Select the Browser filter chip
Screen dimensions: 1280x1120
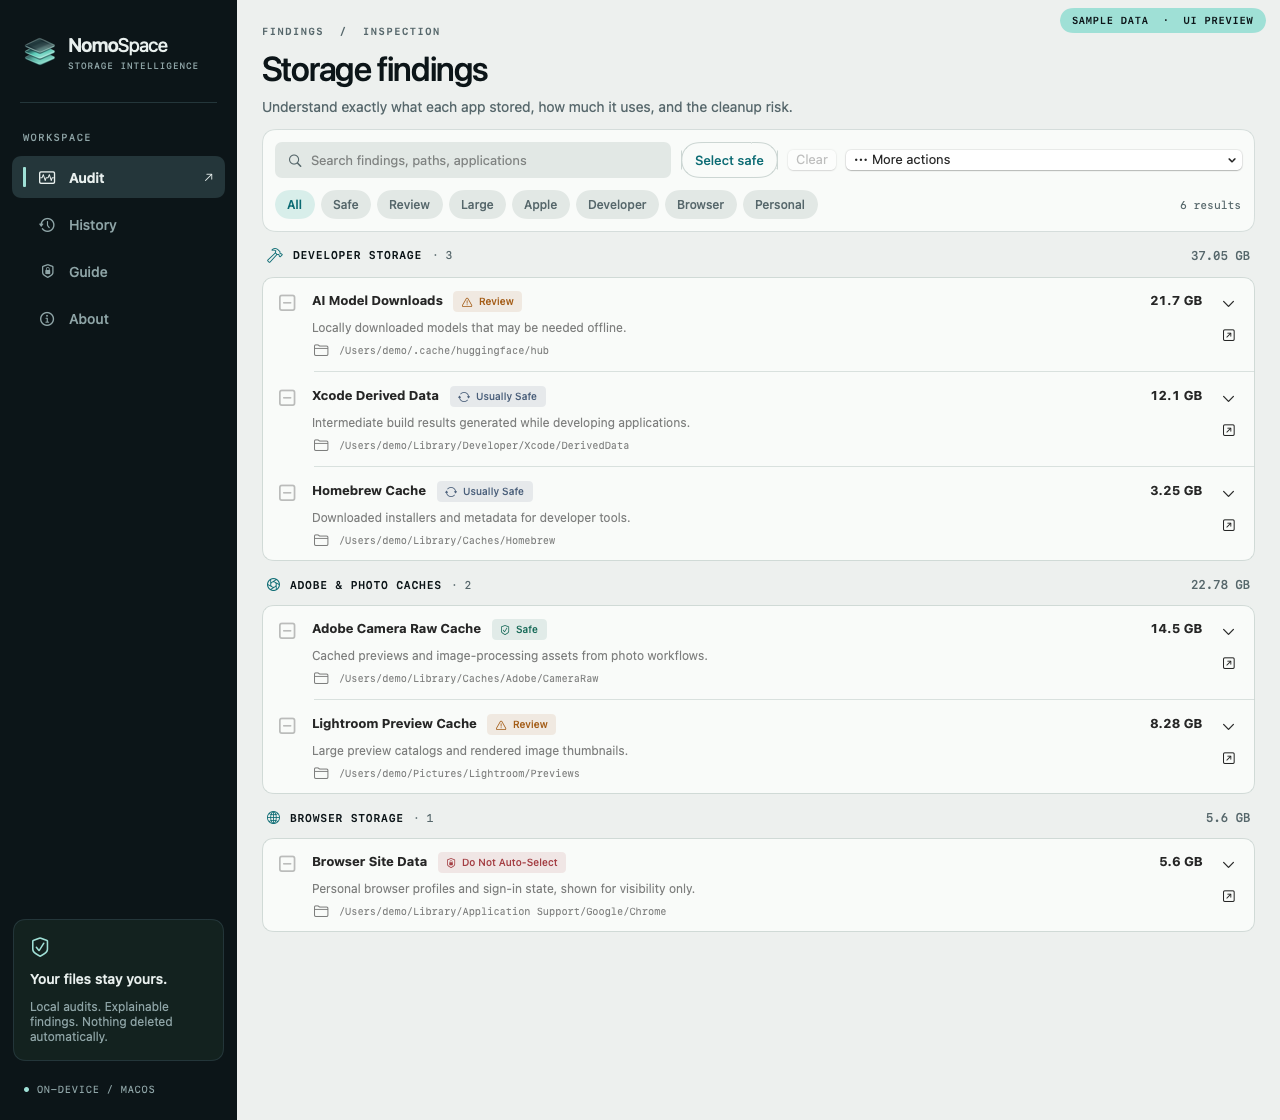coord(700,205)
